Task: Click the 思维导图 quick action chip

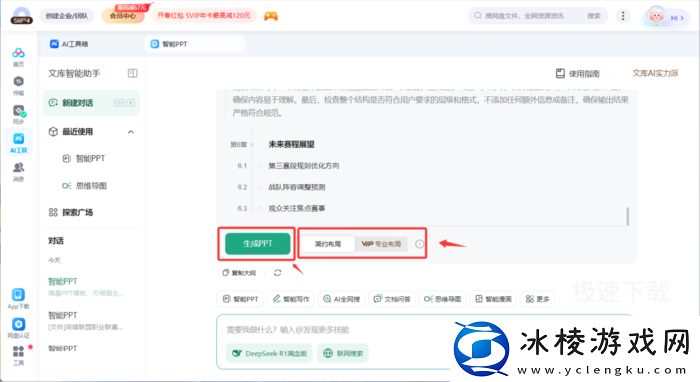Action: [442, 299]
